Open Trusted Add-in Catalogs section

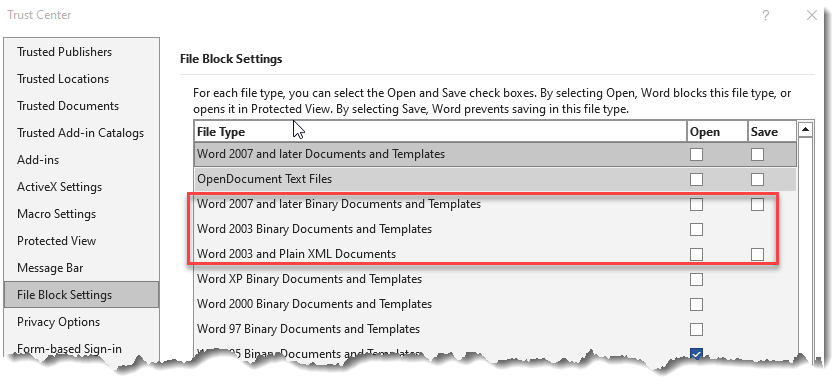tap(81, 133)
